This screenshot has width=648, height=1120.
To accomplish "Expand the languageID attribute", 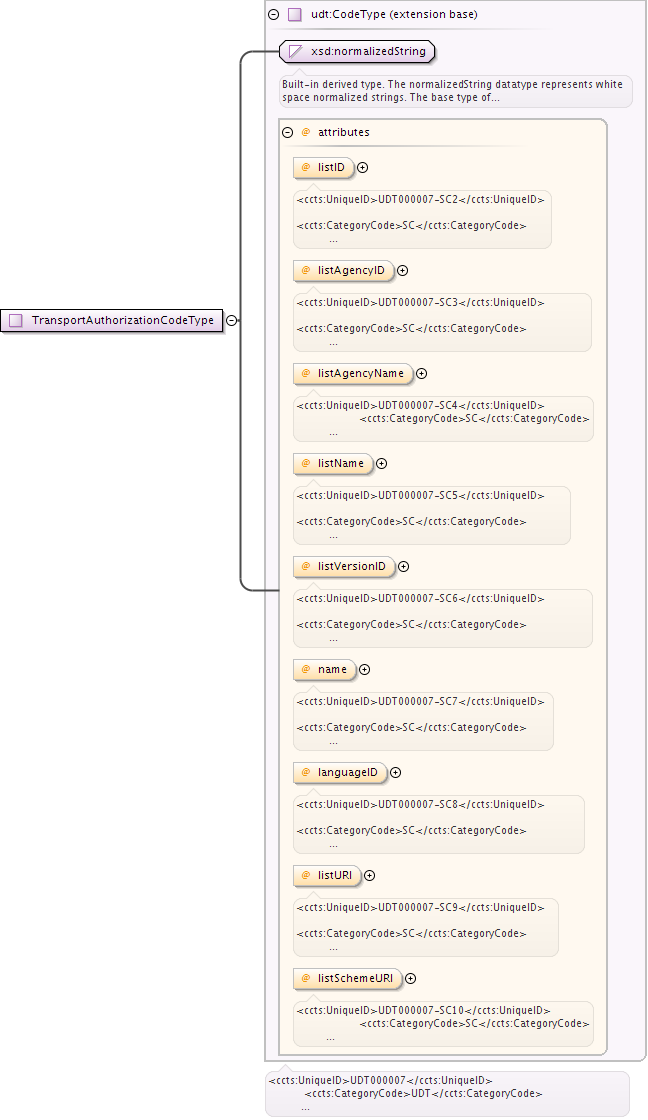I will [396, 773].
